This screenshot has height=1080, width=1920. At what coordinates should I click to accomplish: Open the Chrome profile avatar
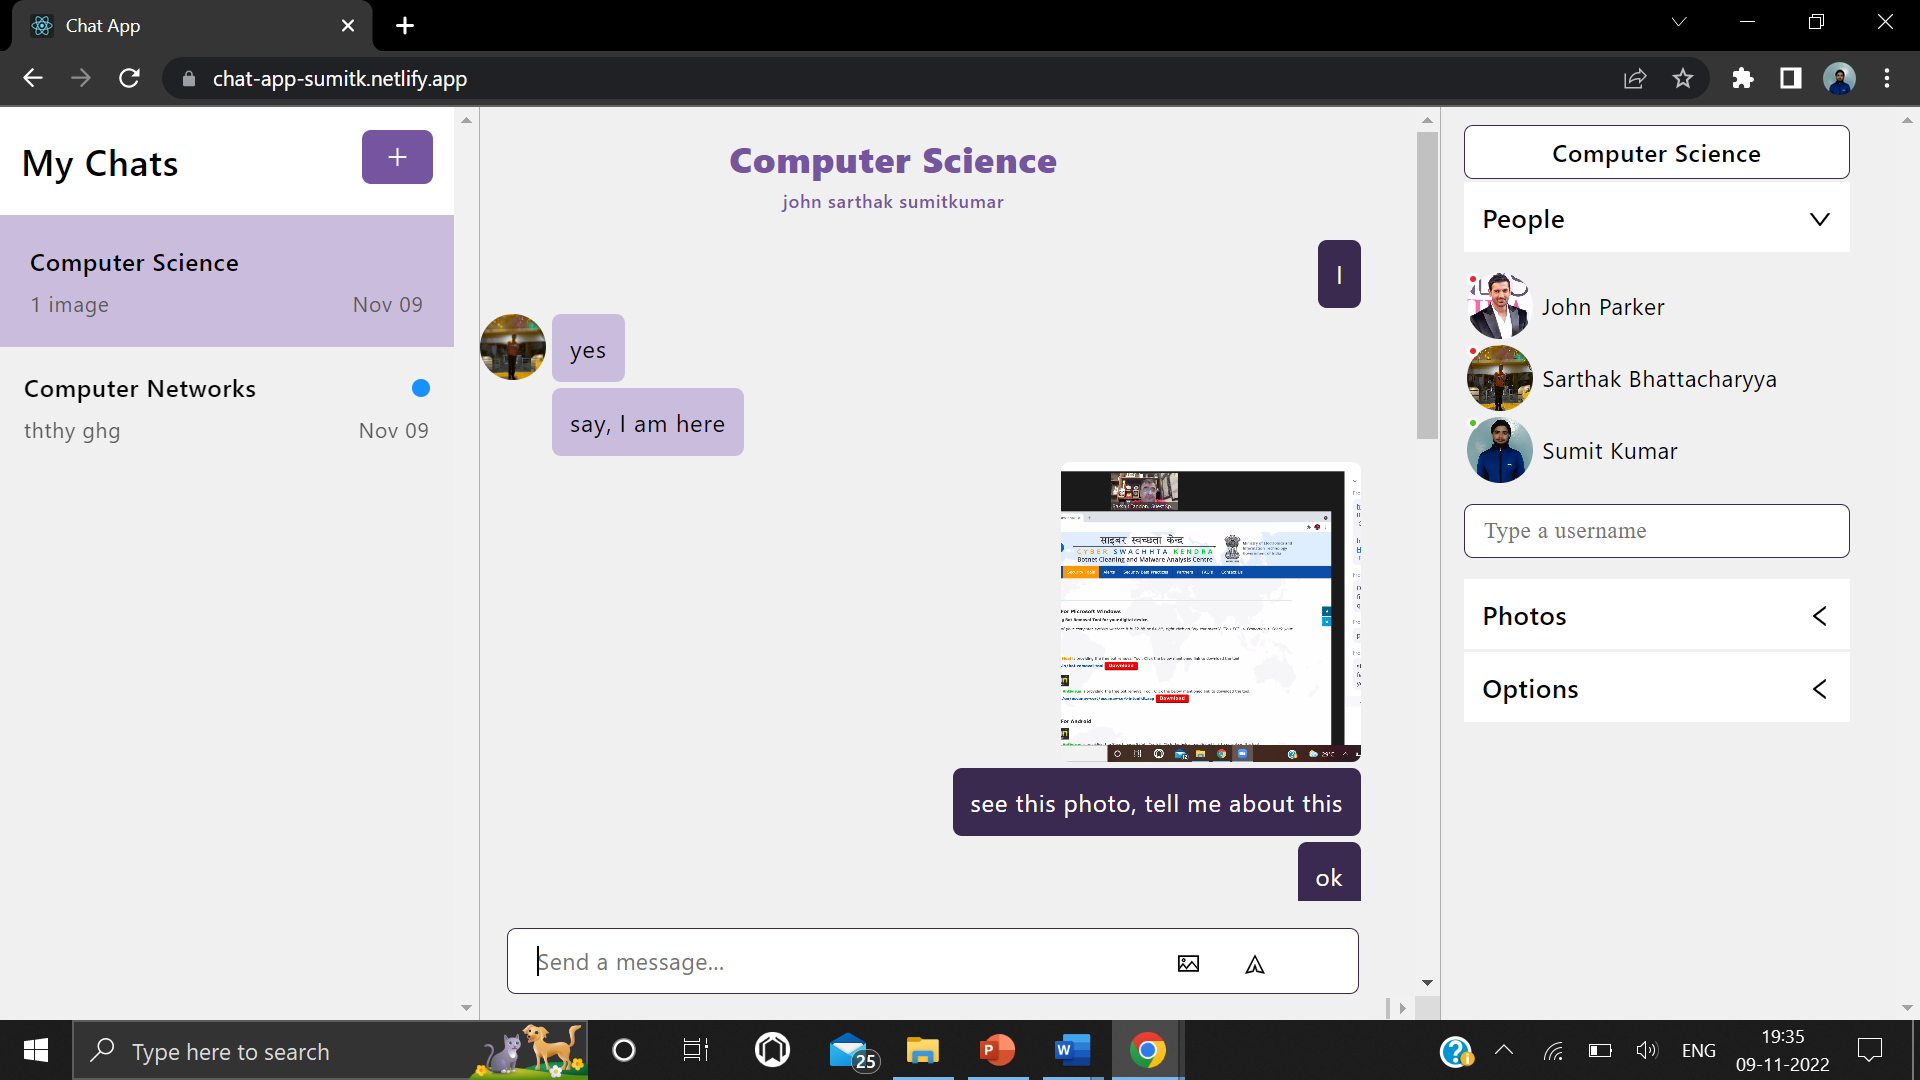(1840, 78)
